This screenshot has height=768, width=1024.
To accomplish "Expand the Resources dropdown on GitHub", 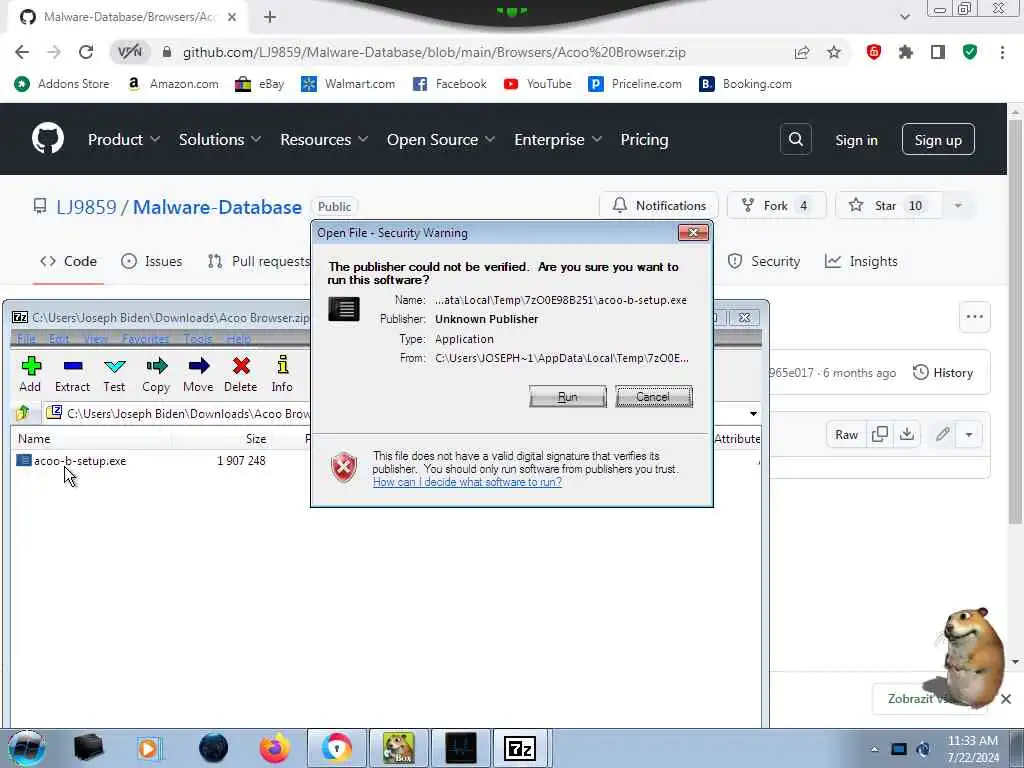I will [324, 140].
